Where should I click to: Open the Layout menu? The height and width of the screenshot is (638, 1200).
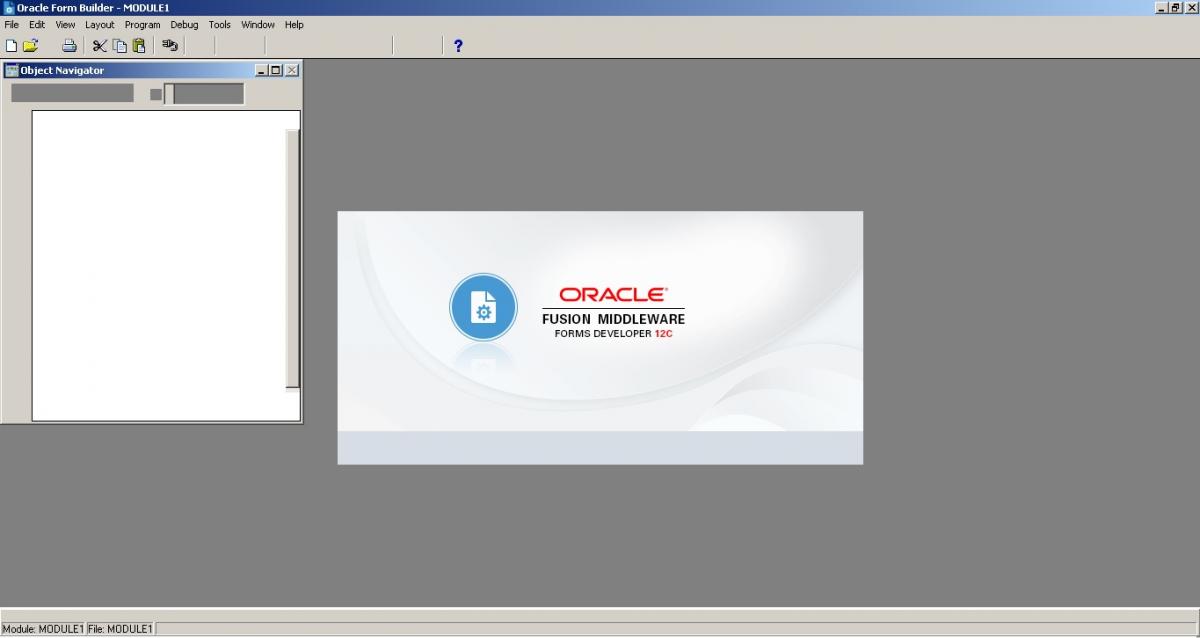pos(99,24)
